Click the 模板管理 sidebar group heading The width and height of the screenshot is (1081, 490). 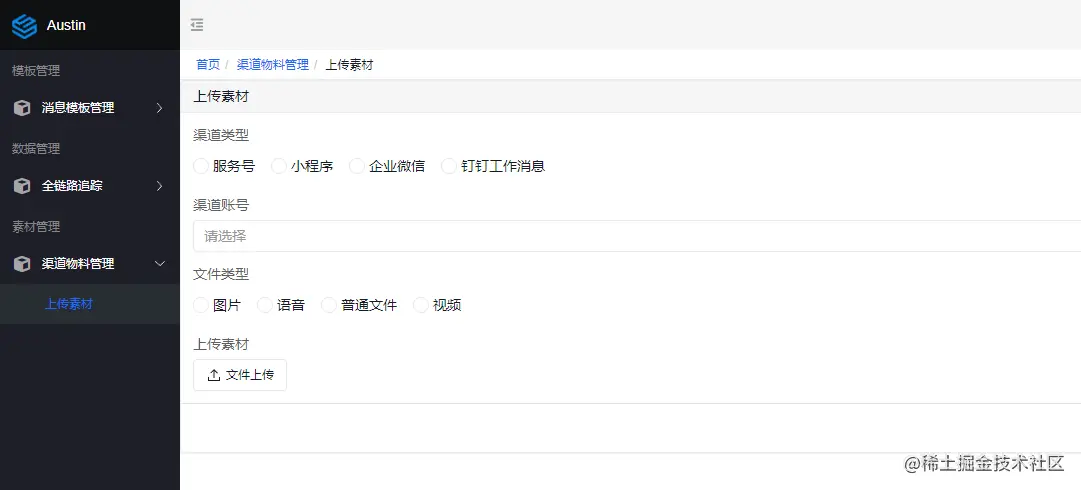36,70
